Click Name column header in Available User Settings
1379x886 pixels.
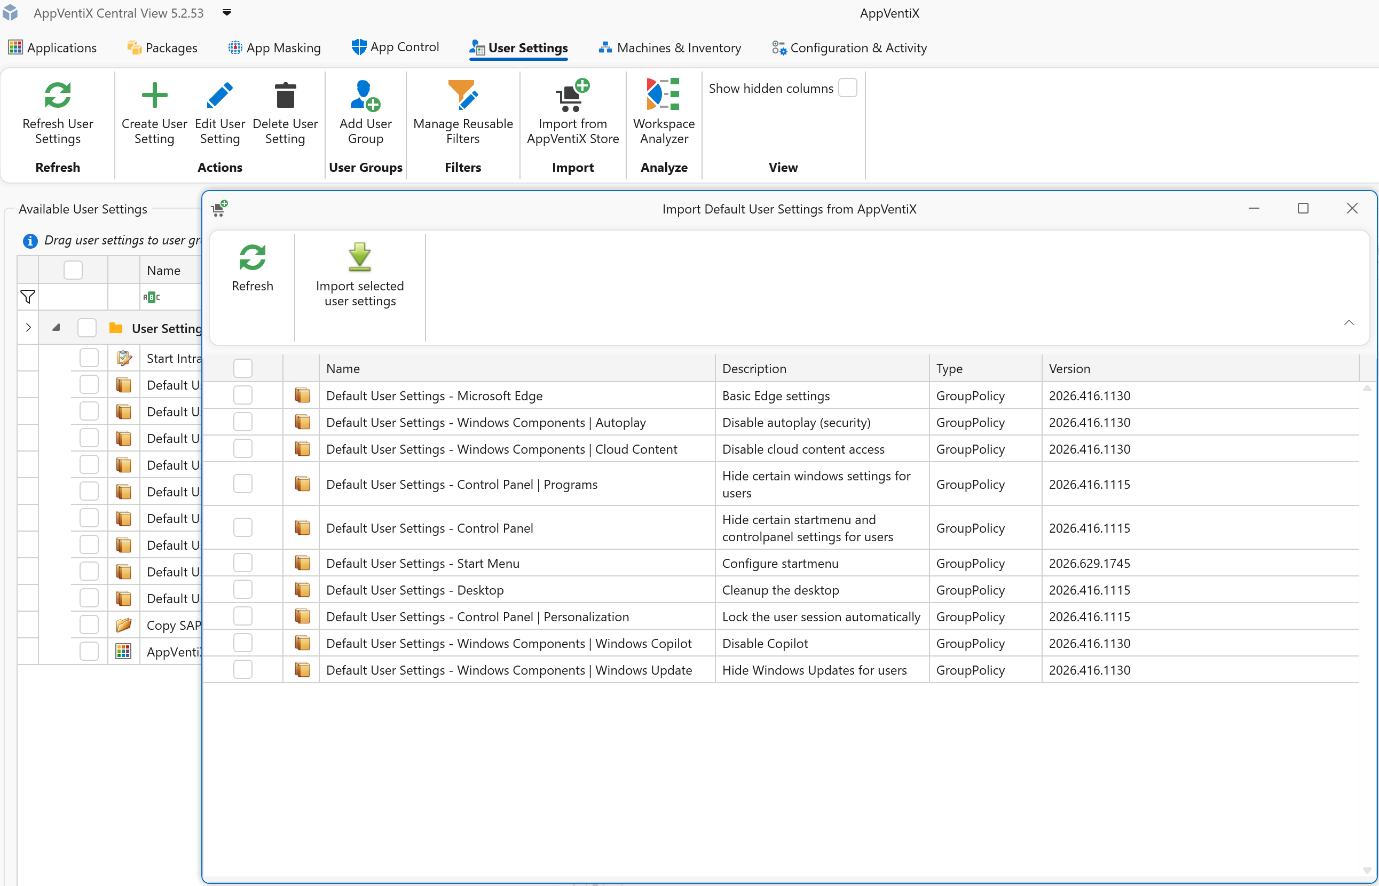[170, 270]
